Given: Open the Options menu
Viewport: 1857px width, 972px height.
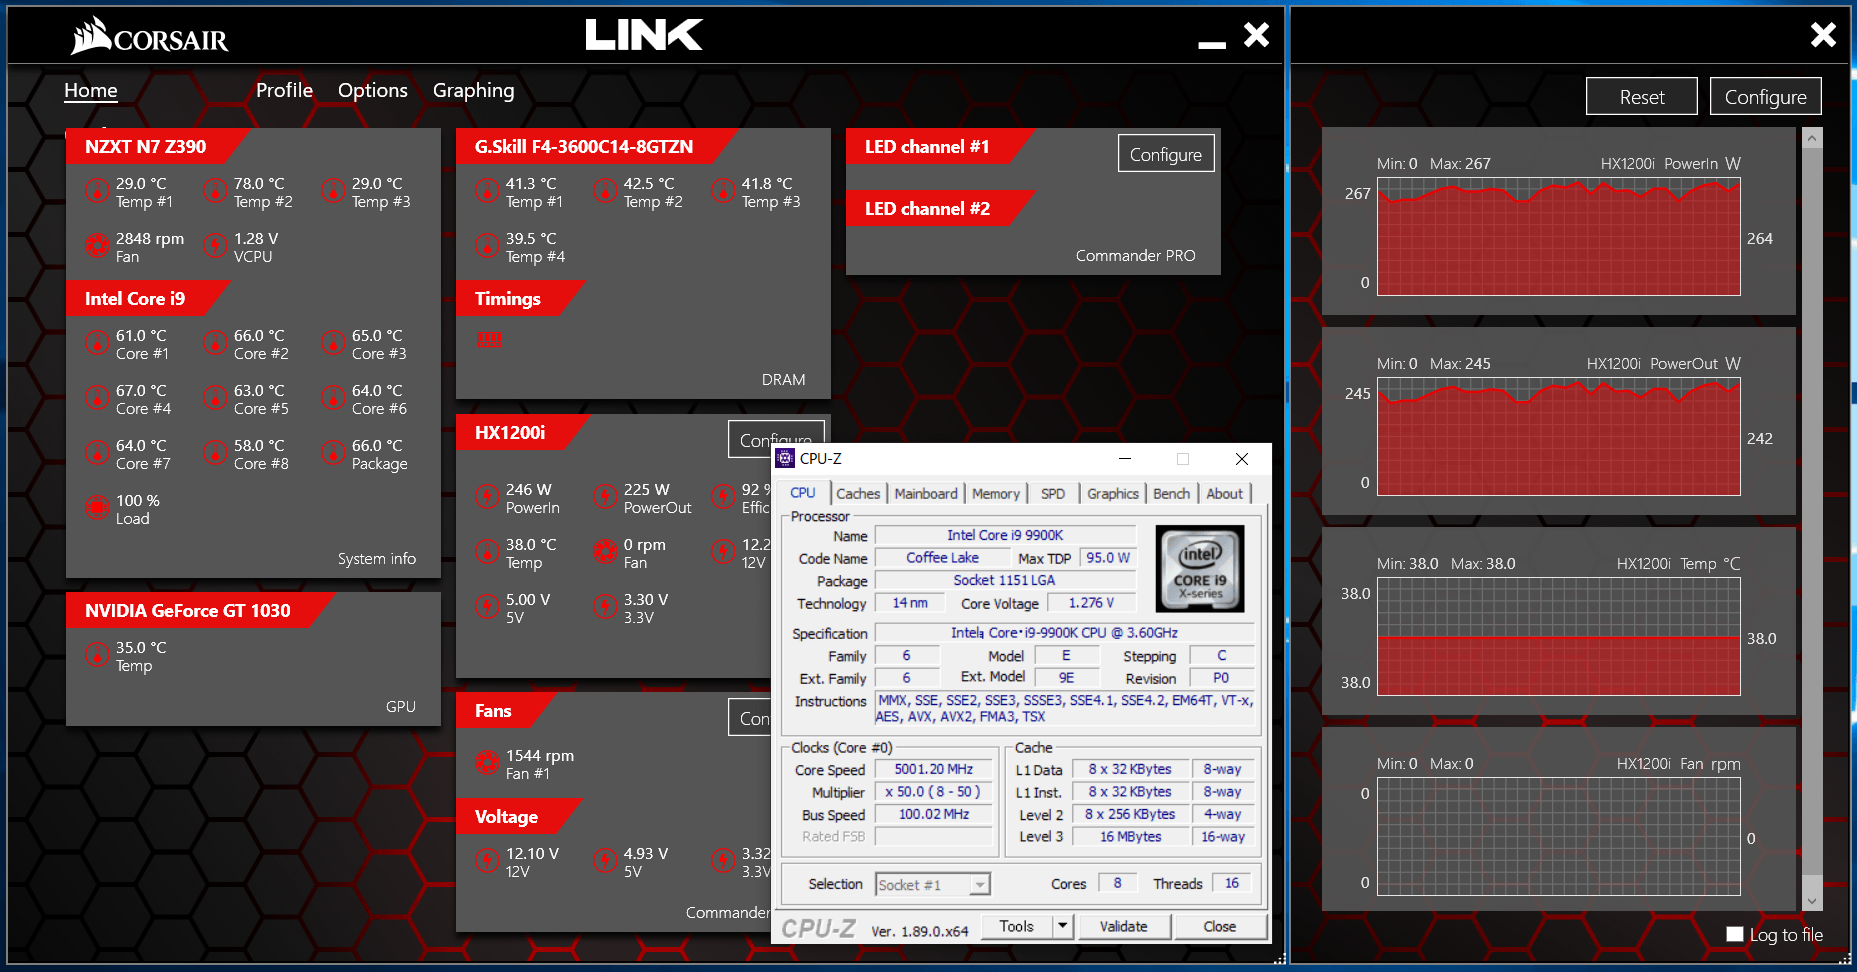Looking at the screenshot, I should [x=373, y=90].
